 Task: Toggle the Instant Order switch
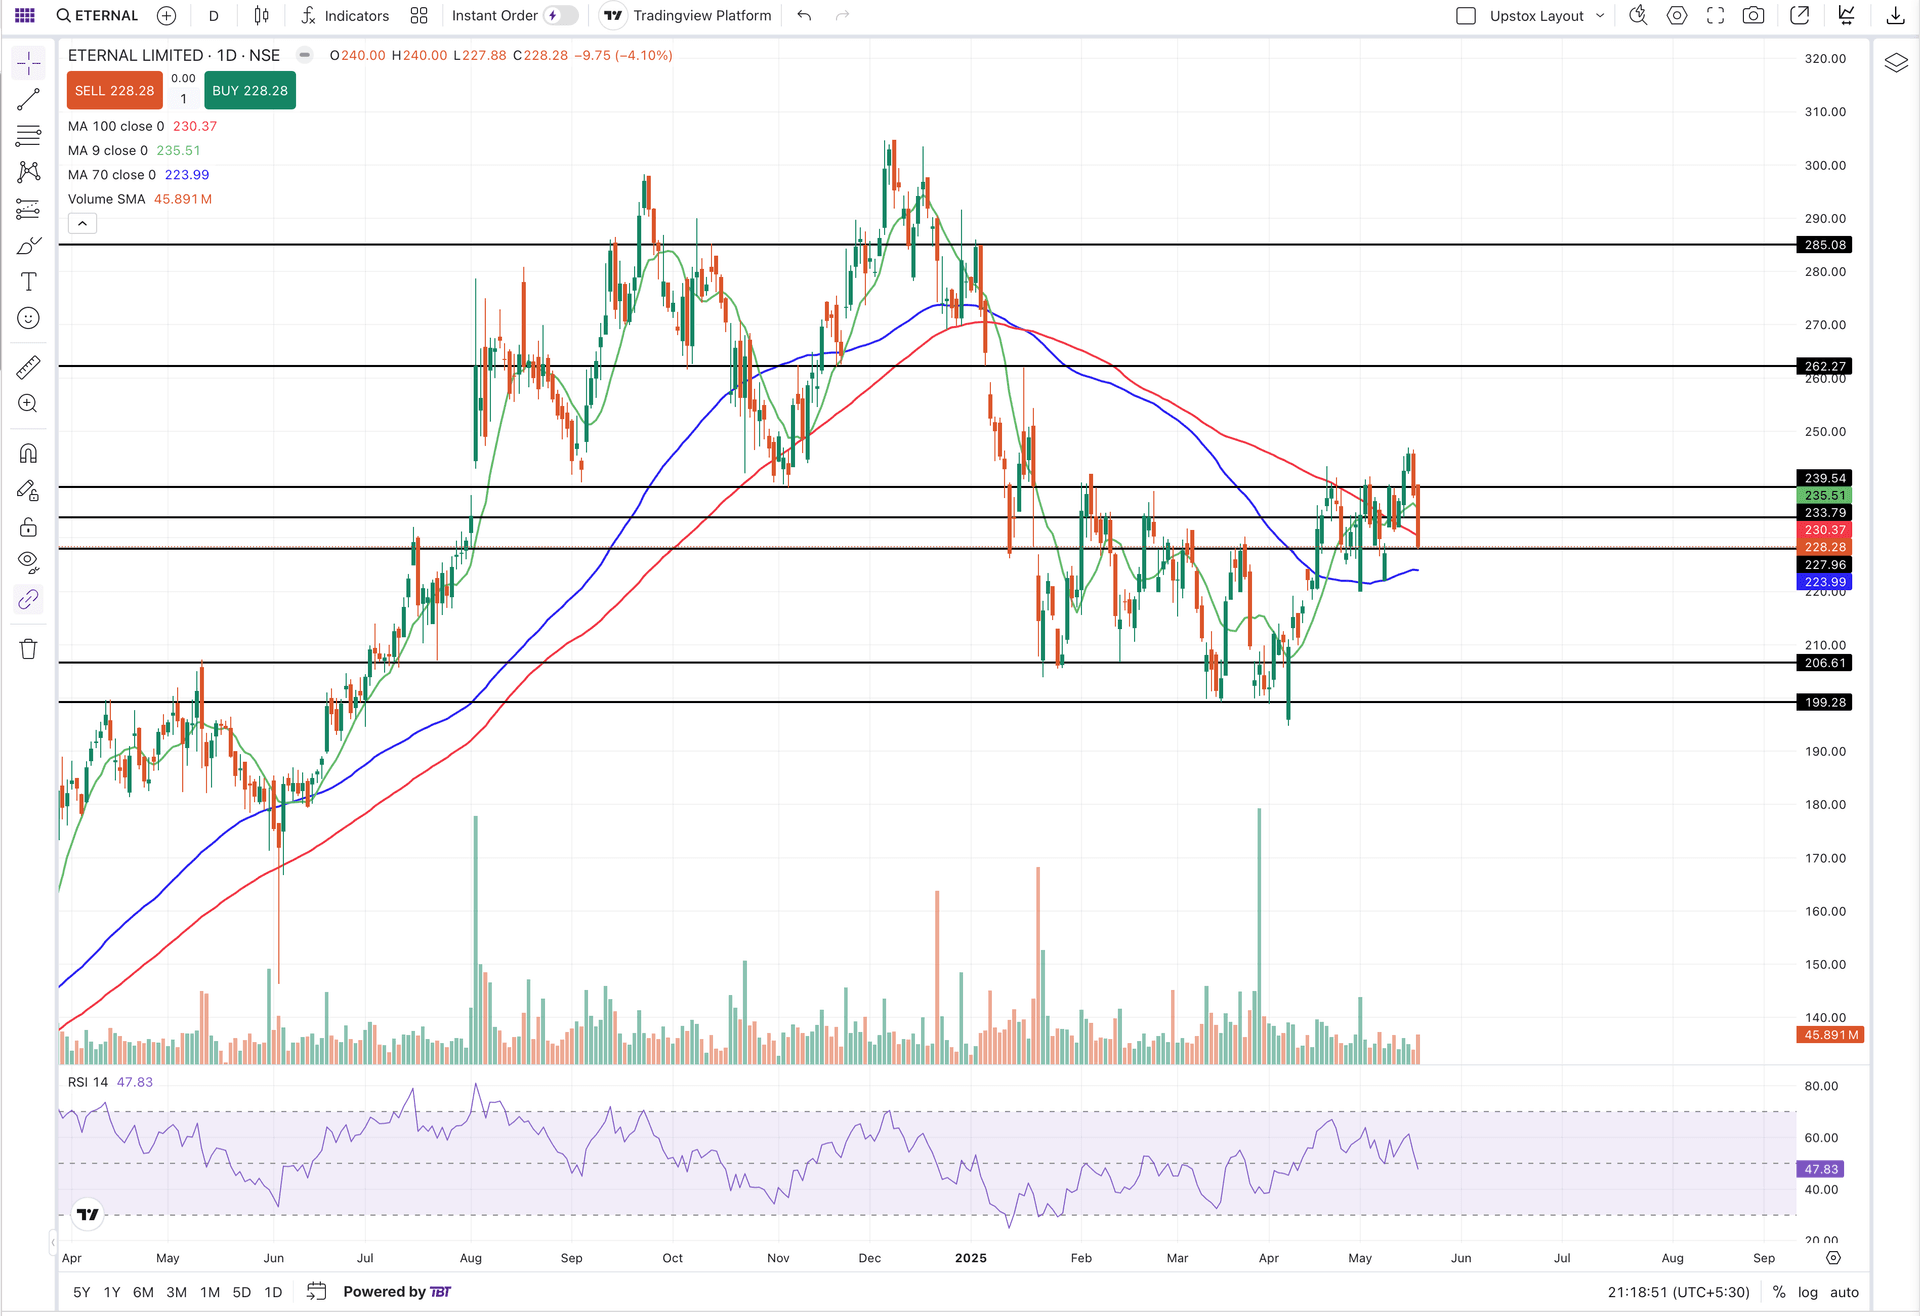click(x=561, y=16)
